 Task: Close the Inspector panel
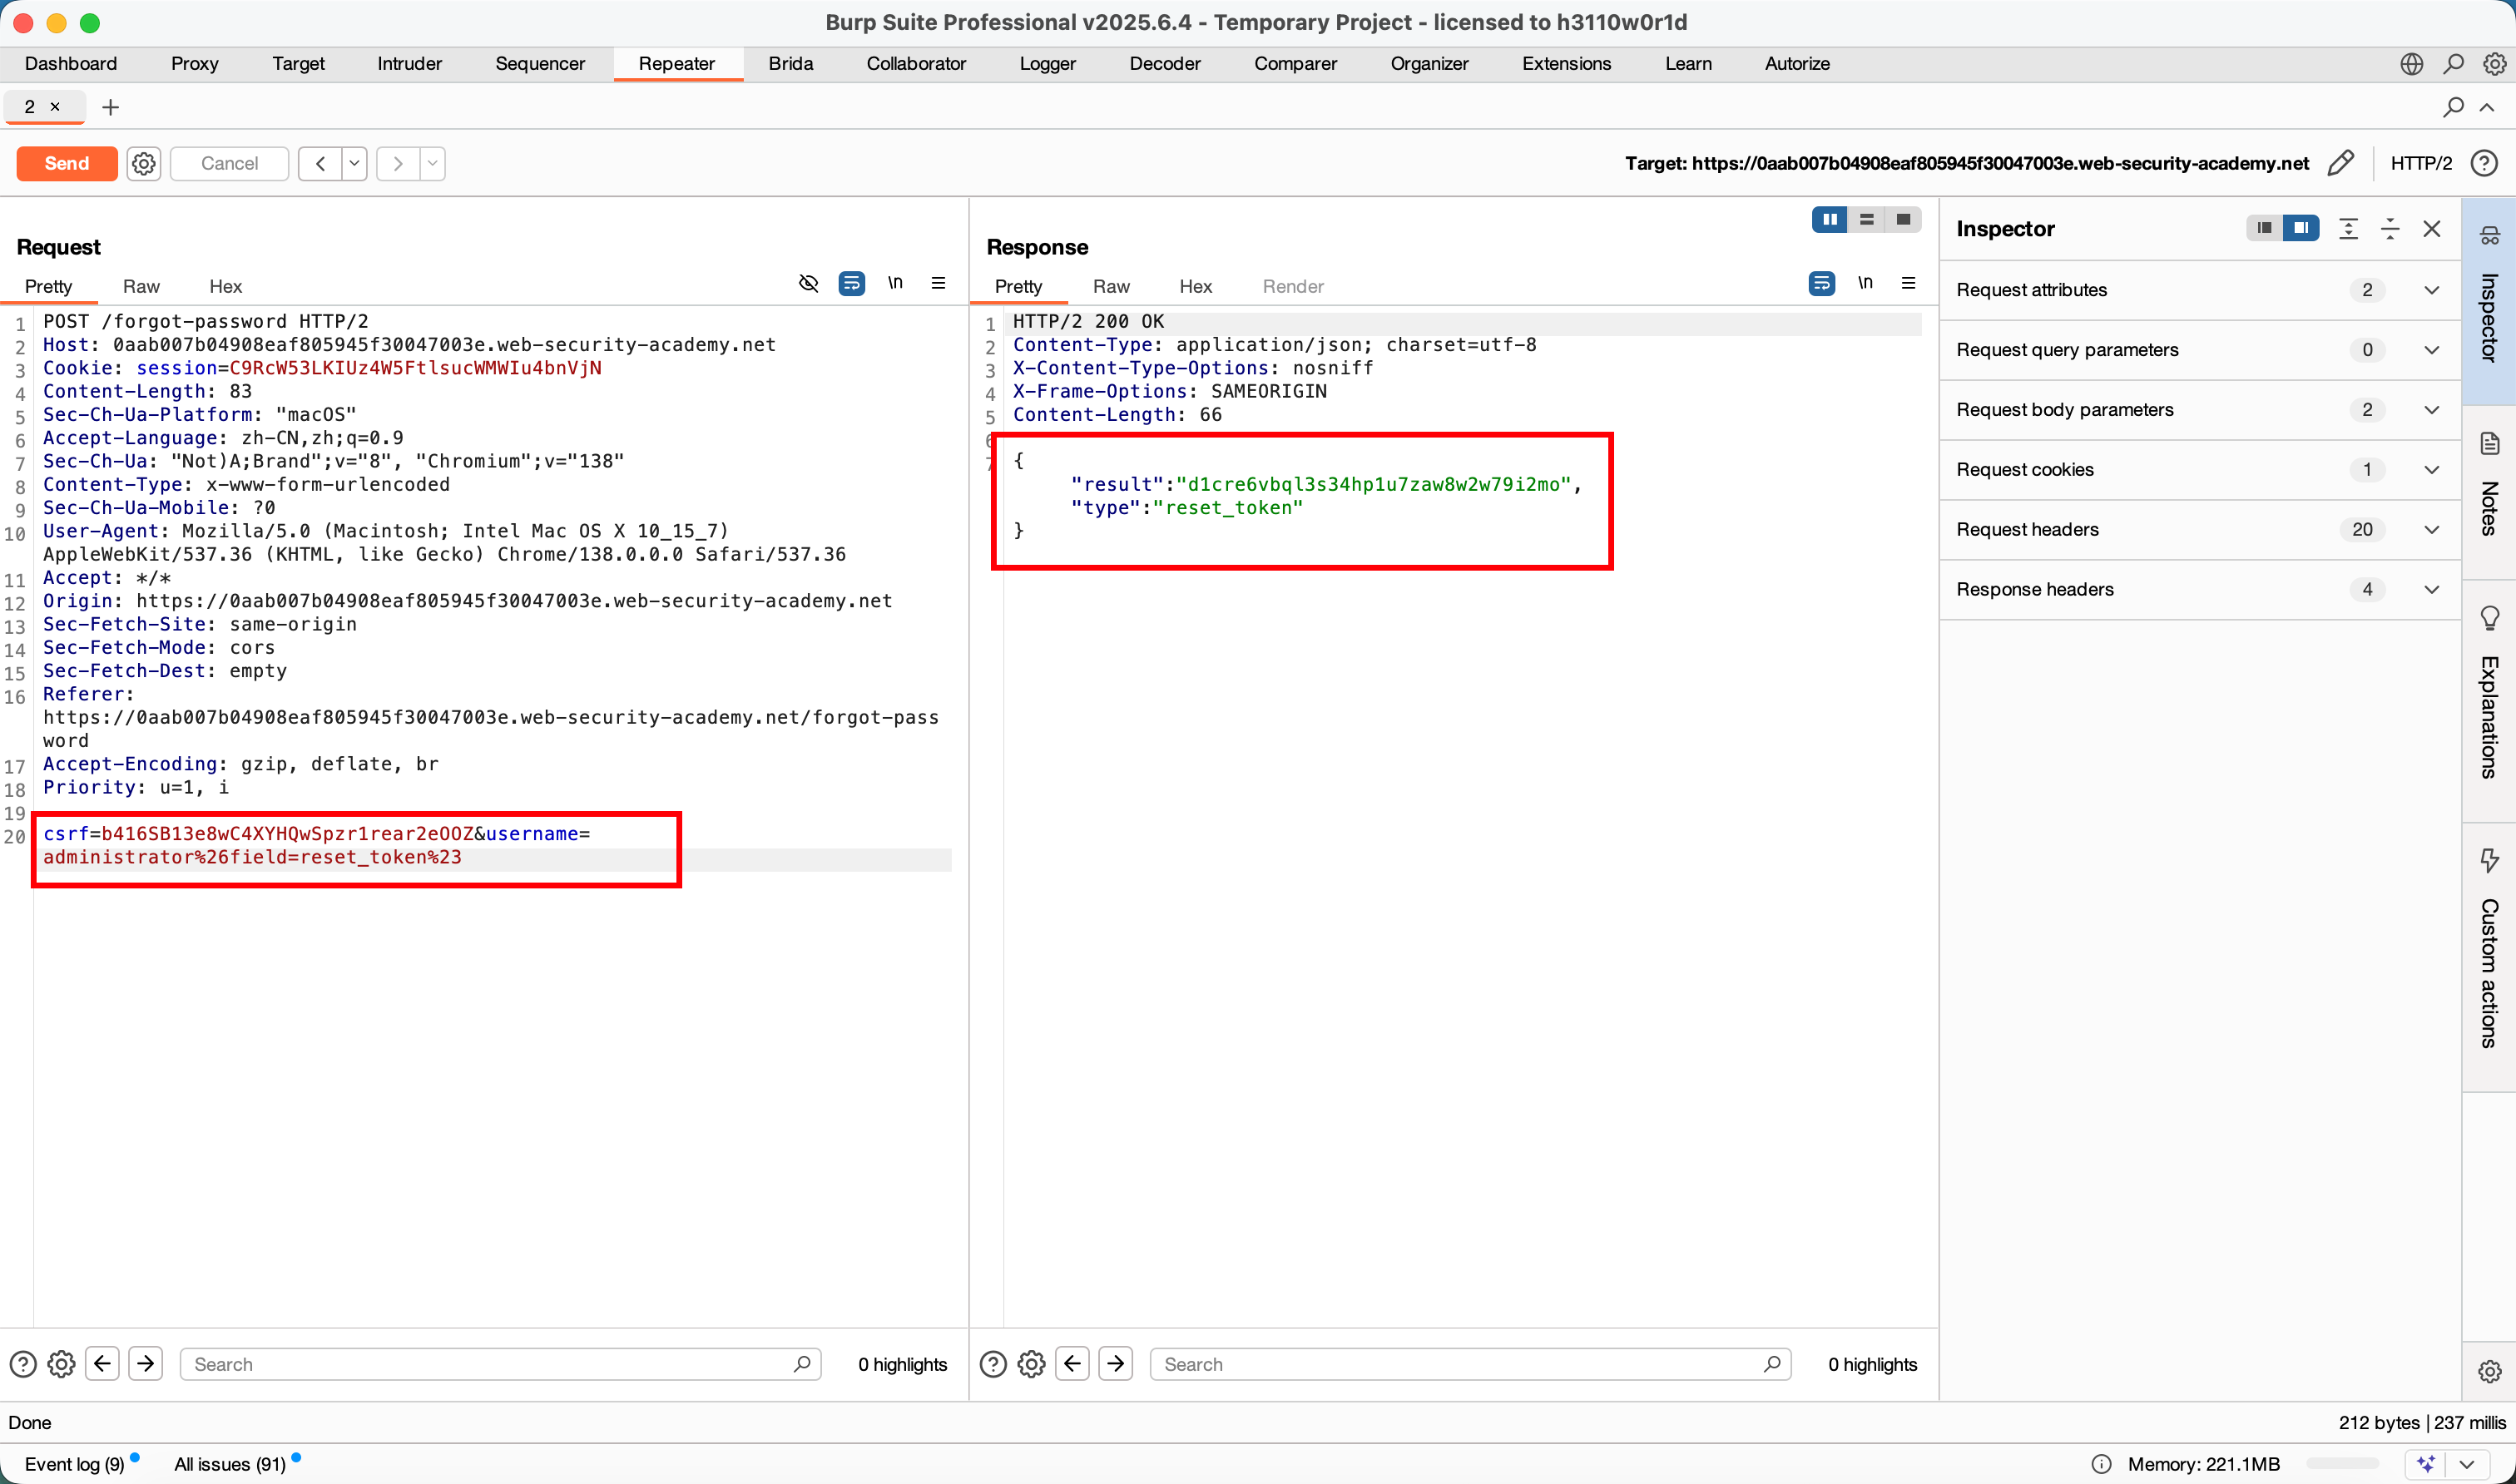(x=2432, y=229)
